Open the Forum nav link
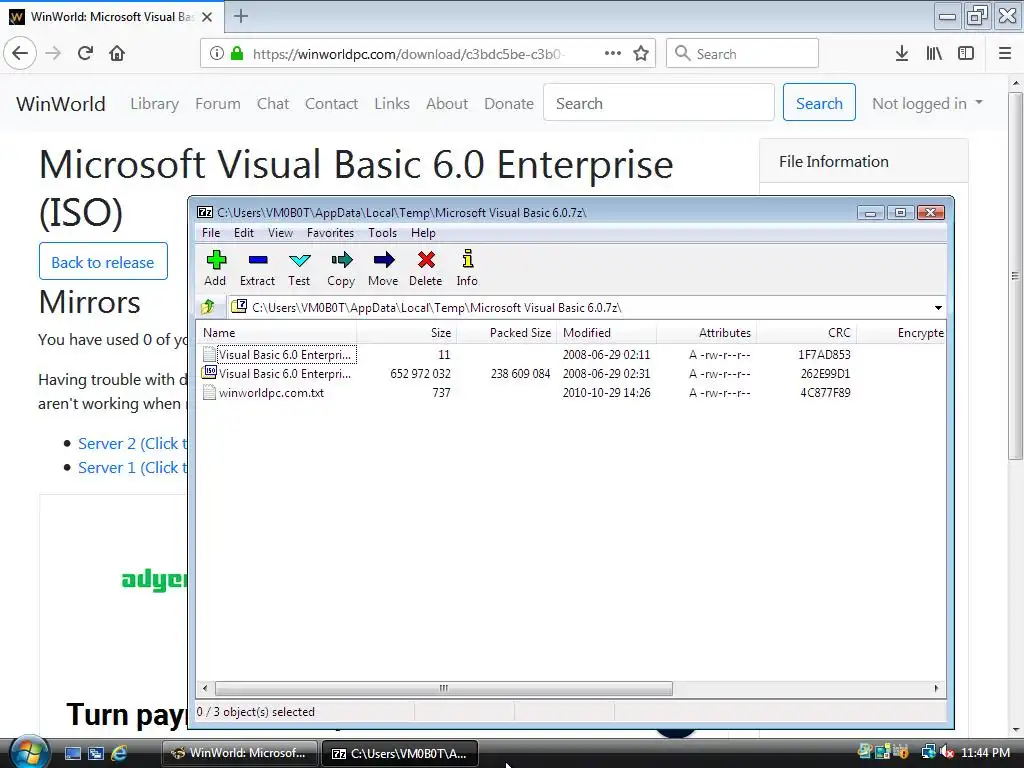The height and width of the screenshot is (768, 1024). [217, 103]
